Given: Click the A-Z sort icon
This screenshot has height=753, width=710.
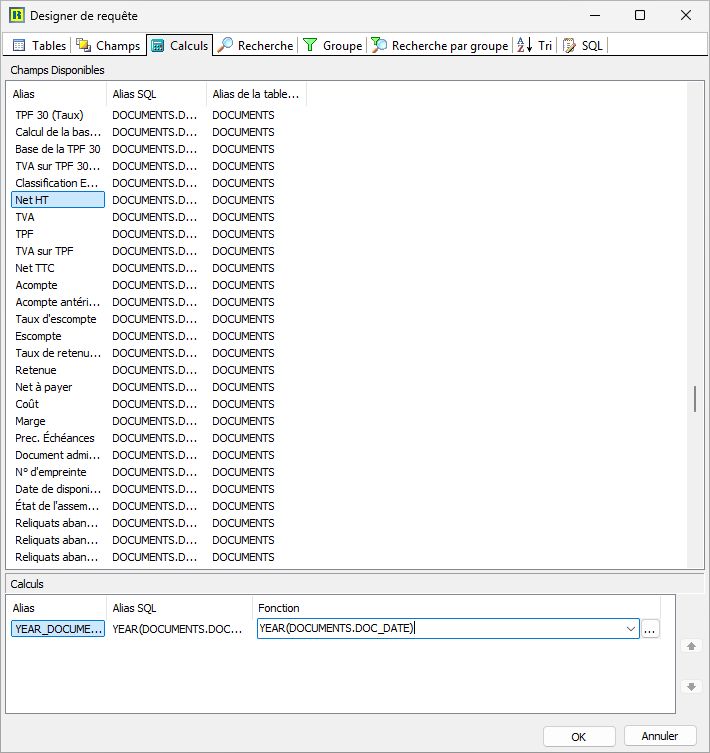Looking at the screenshot, I should point(525,45).
